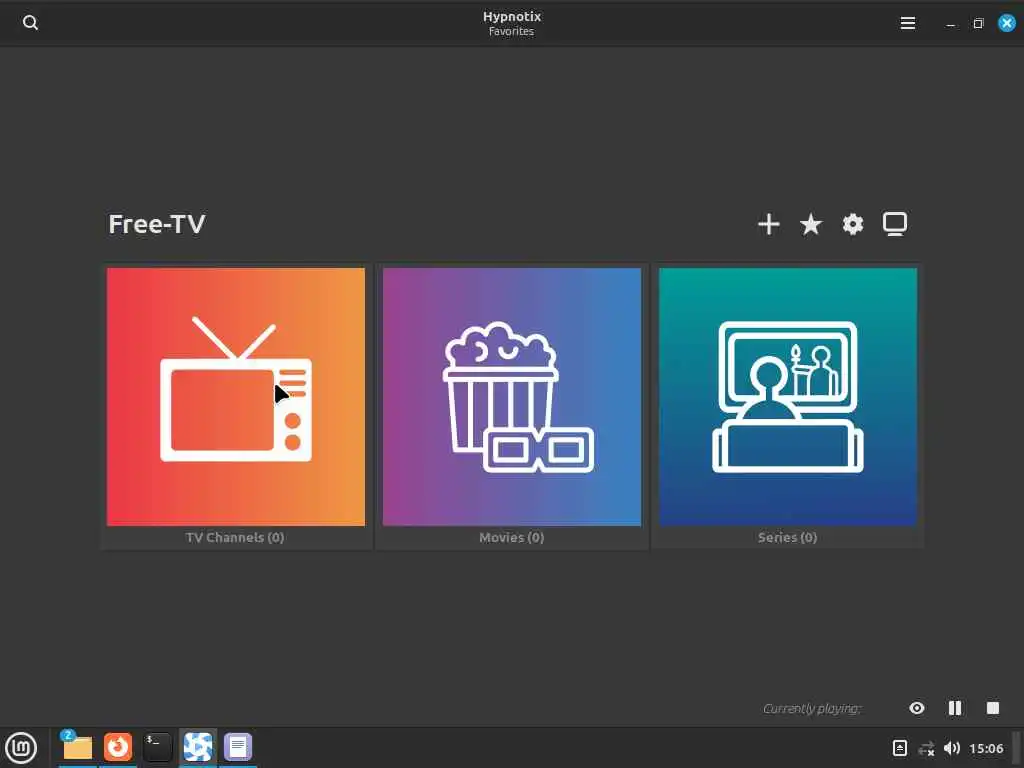The width and height of the screenshot is (1024, 768).
Task: Pause the current stream playback
Action: [955, 708]
